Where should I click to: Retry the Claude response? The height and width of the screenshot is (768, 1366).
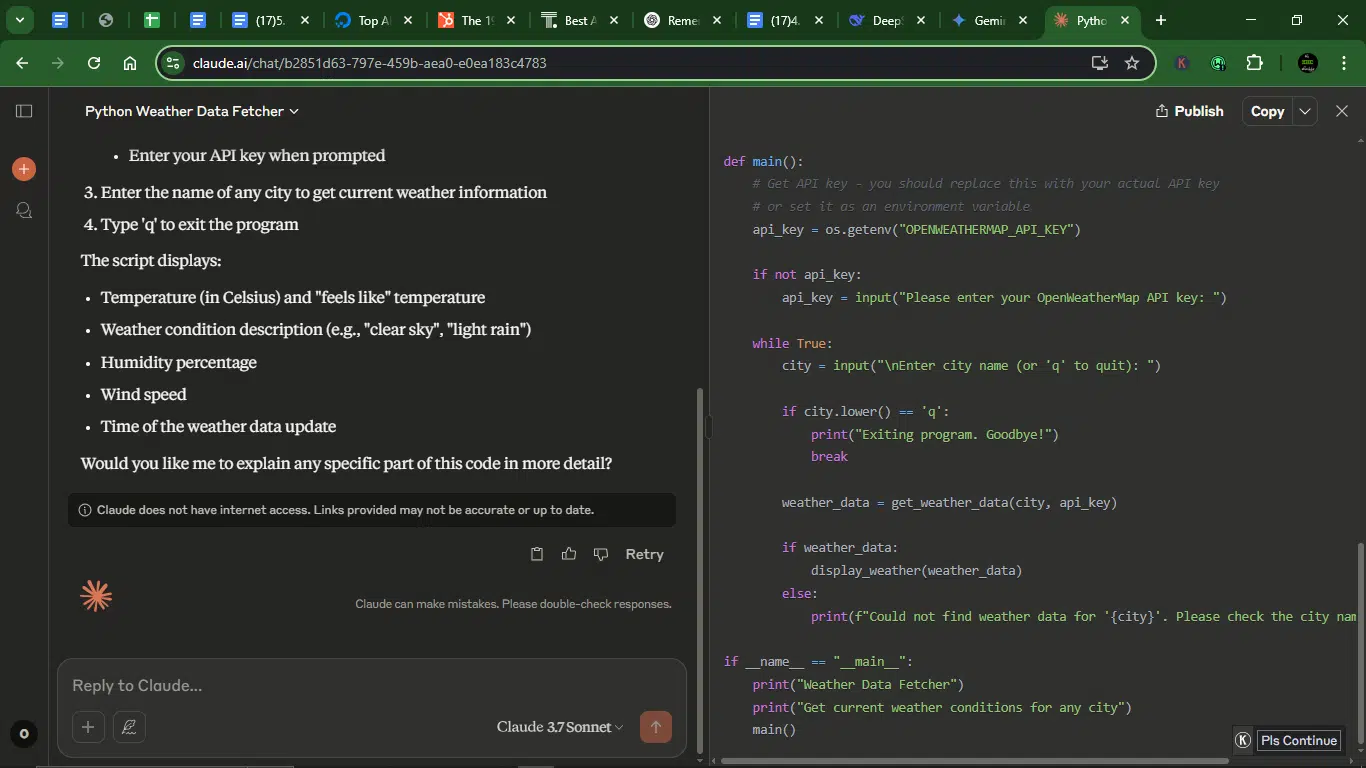coord(644,554)
